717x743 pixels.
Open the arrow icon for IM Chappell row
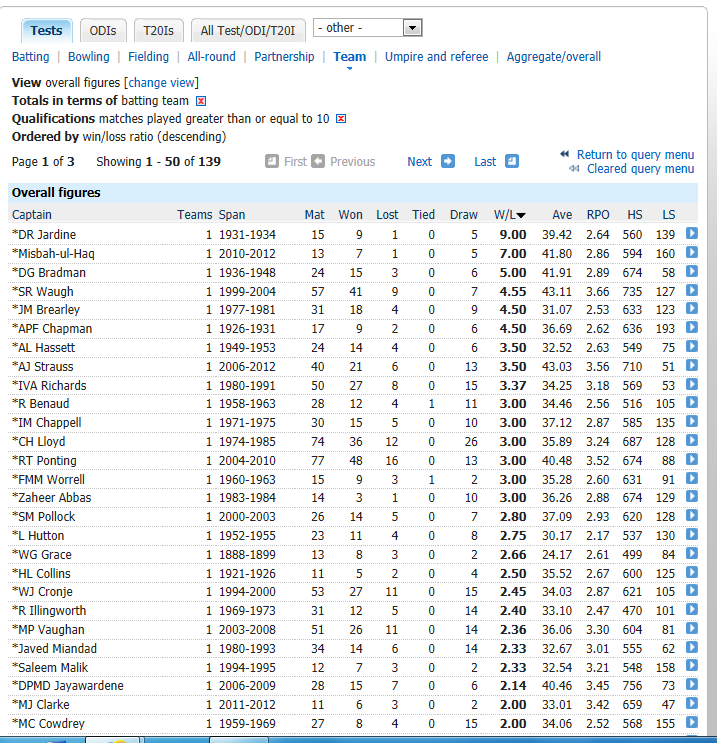click(692, 421)
